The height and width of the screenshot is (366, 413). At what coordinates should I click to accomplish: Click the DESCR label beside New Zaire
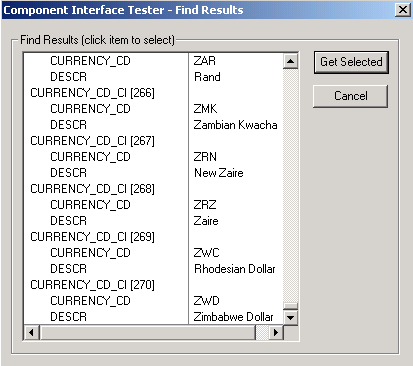tap(68, 173)
